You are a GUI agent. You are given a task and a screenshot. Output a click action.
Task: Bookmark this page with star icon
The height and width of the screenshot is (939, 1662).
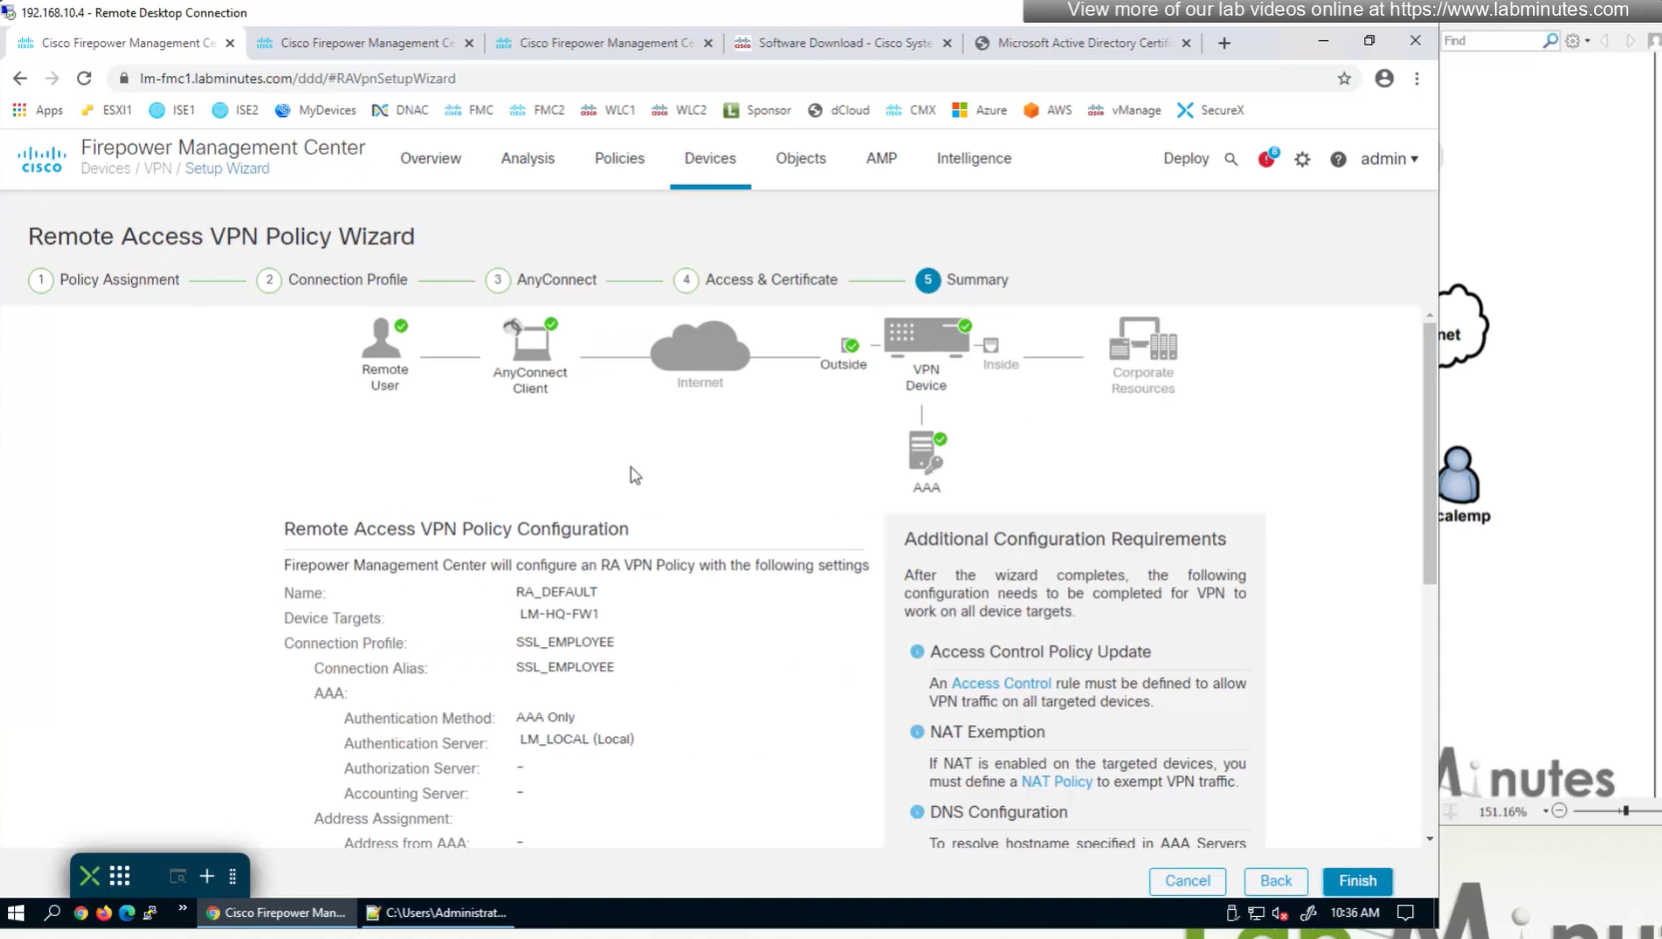(x=1344, y=78)
